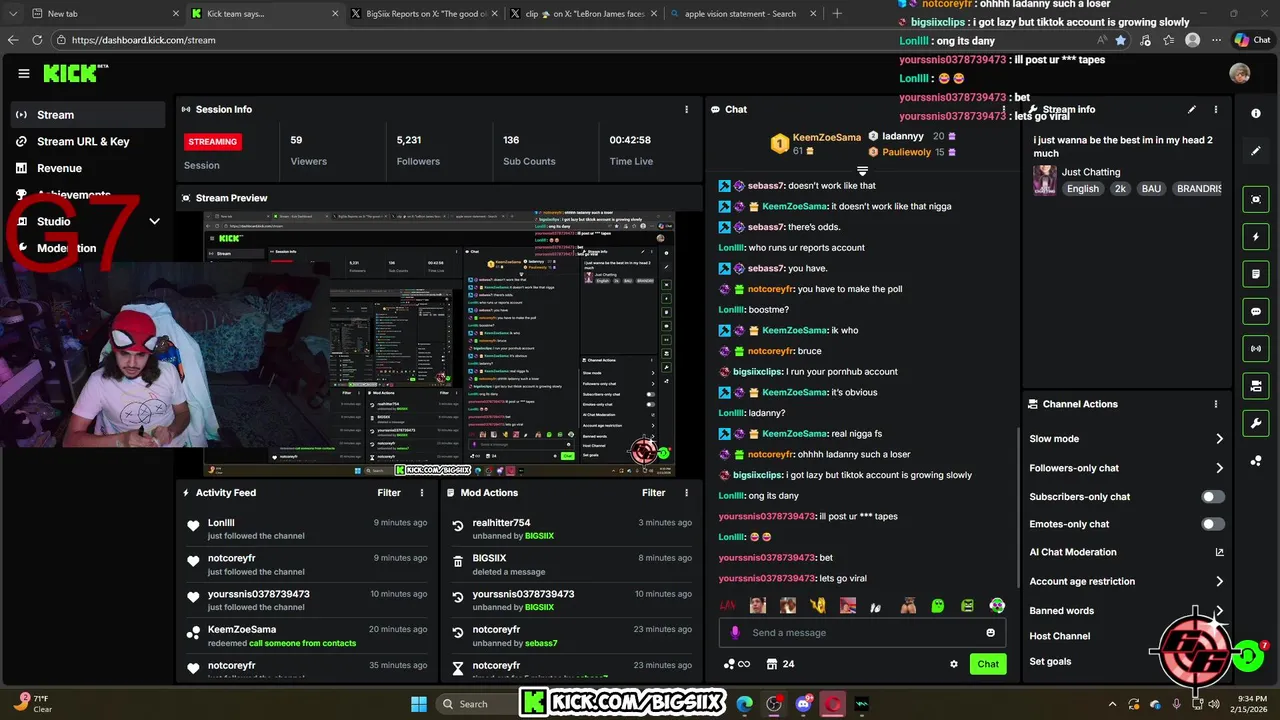Open profile avatar in top right
This screenshot has width=1280, height=720.
click(1240, 73)
